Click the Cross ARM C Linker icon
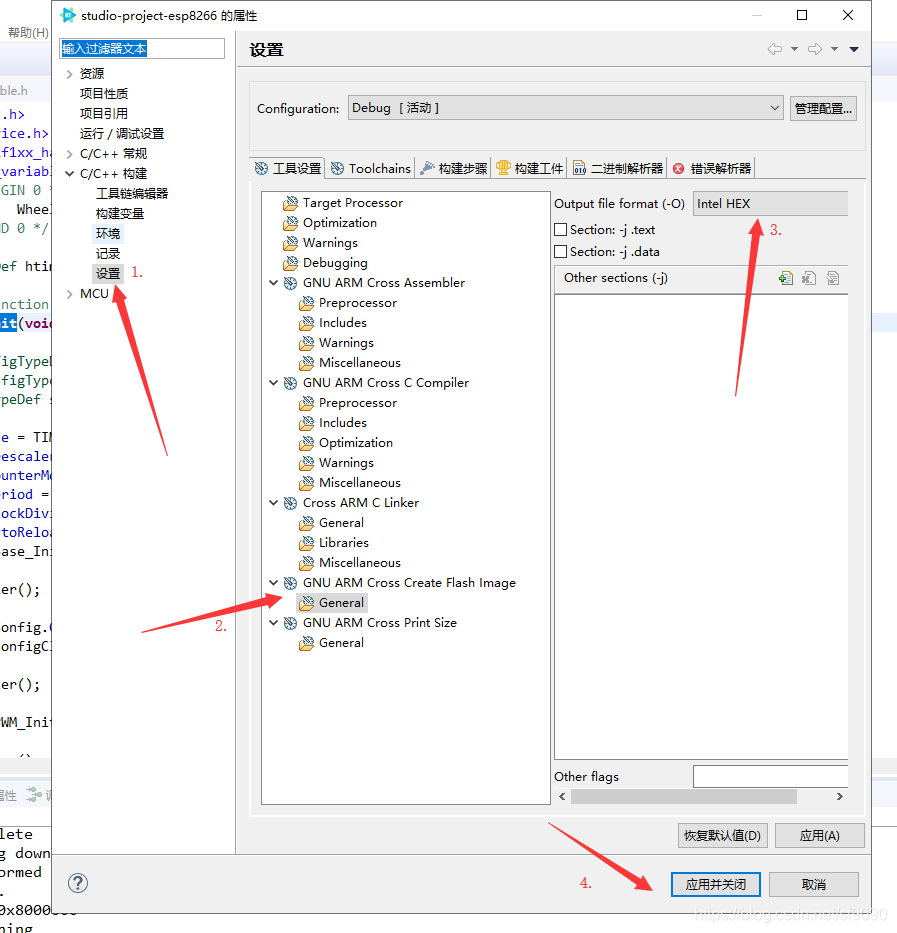897x933 pixels. click(x=290, y=503)
